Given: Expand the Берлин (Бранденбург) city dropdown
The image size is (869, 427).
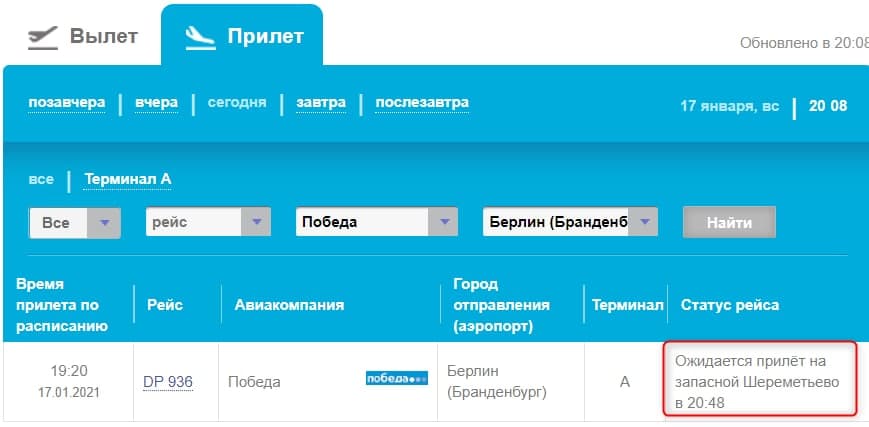Looking at the screenshot, I should point(570,222).
